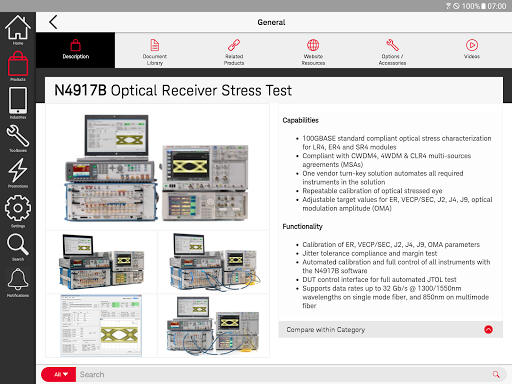Go back using the arrow

(53, 22)
